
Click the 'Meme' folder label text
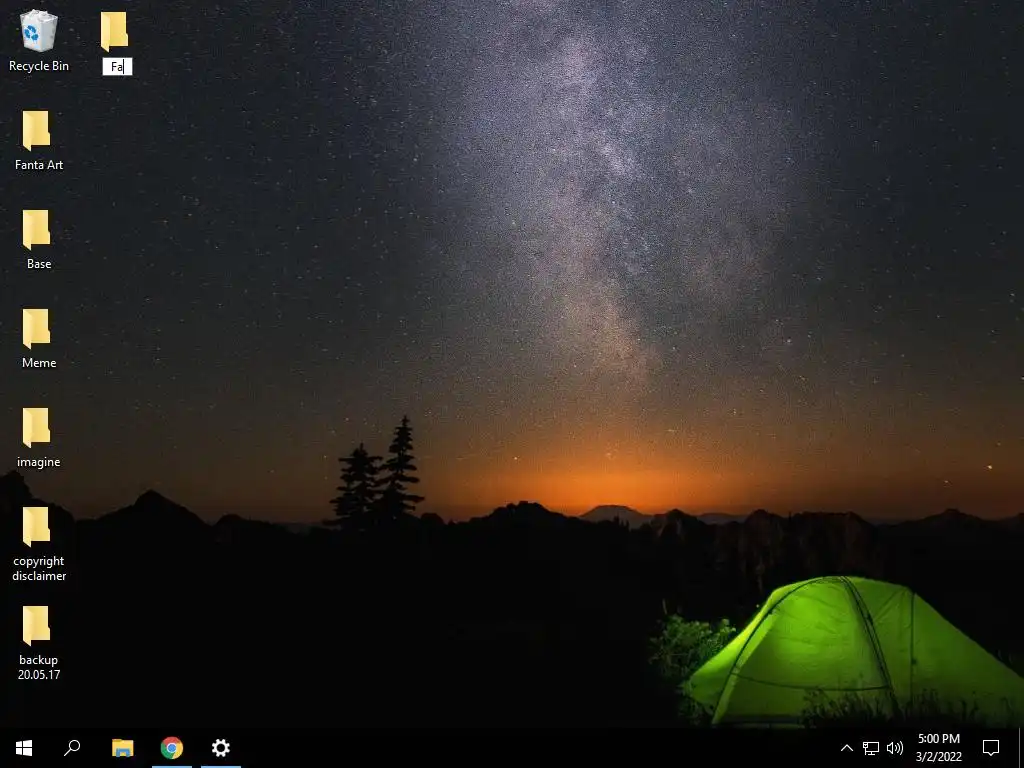coord(39,363)
